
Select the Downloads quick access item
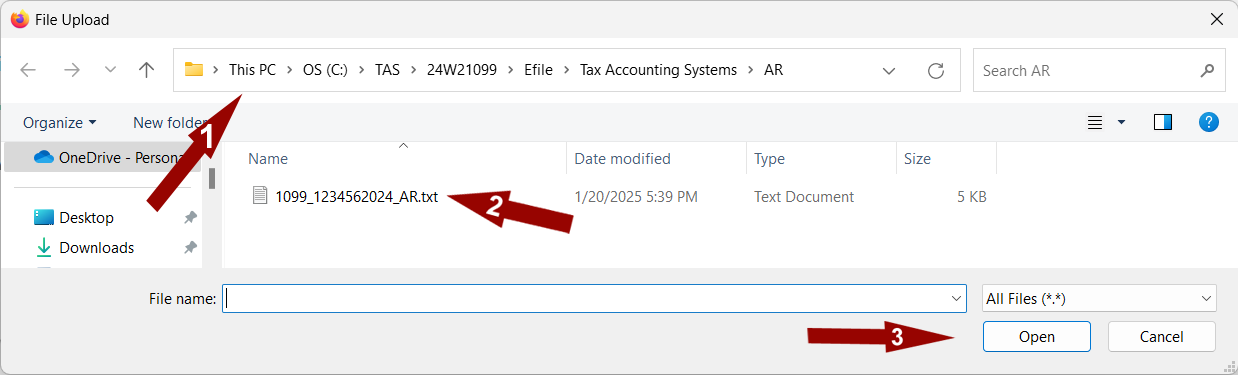click(96, 248)
